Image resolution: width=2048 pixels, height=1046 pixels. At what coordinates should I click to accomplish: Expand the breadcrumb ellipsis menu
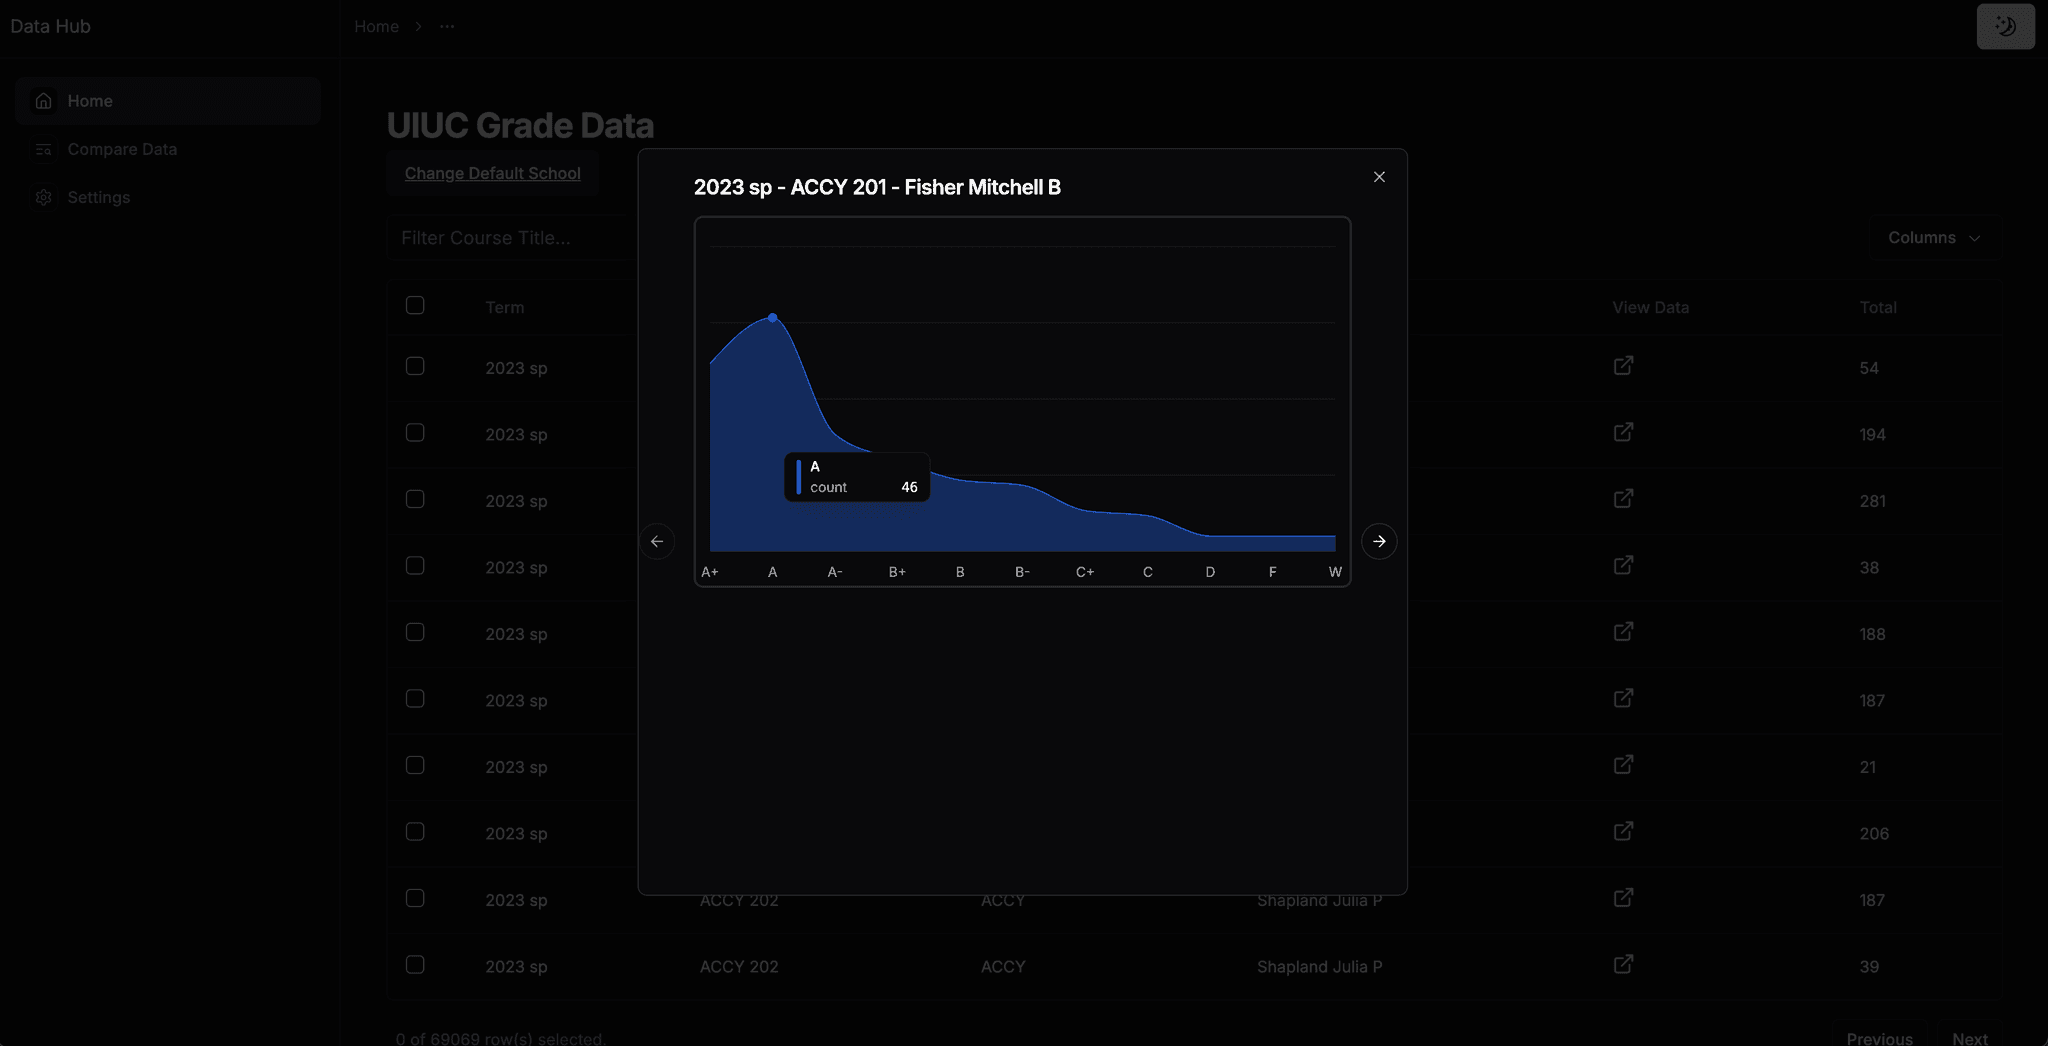[x=447, y=26]
